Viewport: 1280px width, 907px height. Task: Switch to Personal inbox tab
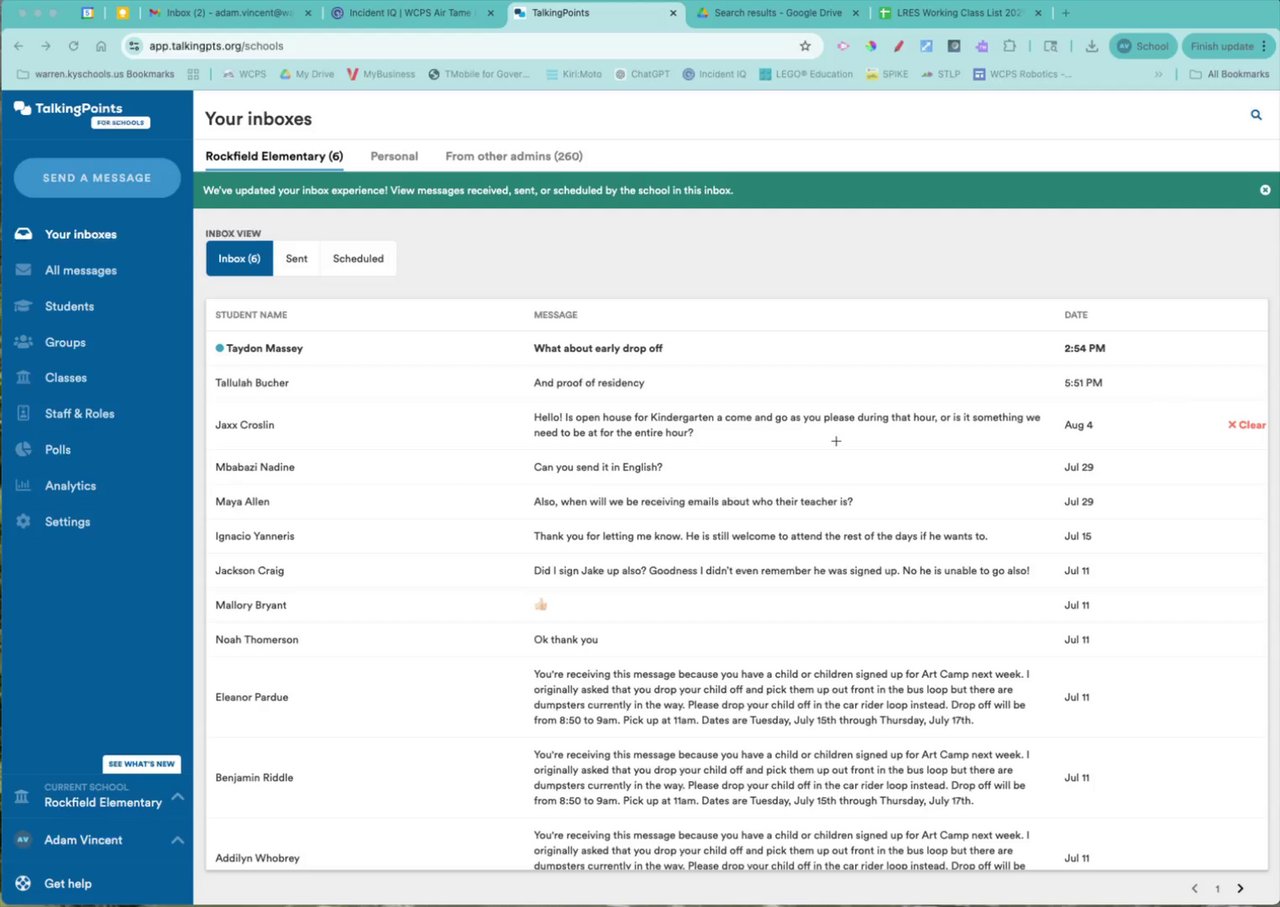394,156
